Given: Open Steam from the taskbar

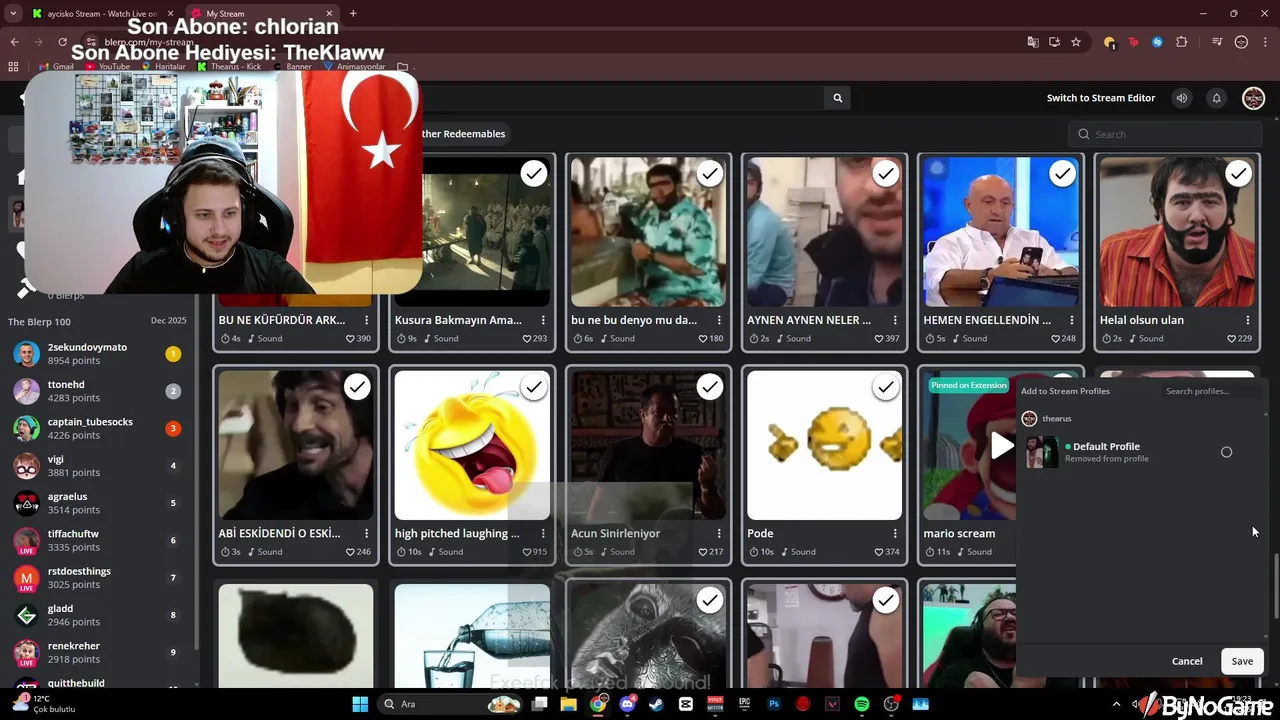Looking at the screenshot, I should [x=656, y=704].
